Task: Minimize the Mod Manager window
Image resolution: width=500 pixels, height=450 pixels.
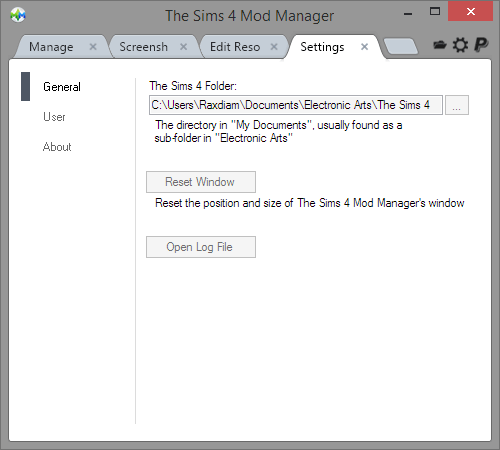Action: click(408, 13)
